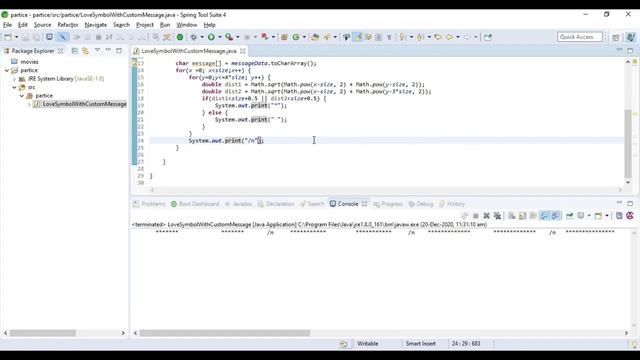Image resolution: width=640 pixels, height=360 pixels.
Task: Click the Run with external tools icon
Action: pos(229,37)
